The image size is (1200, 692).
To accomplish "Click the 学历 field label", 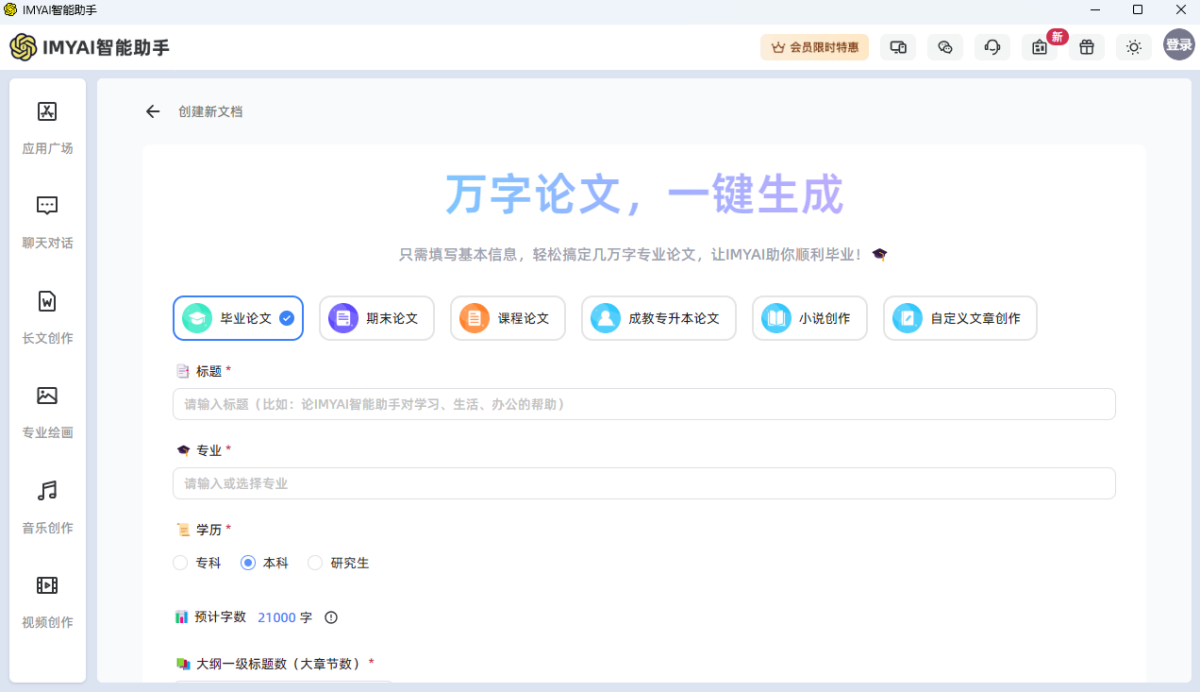I will click(208, 529).
